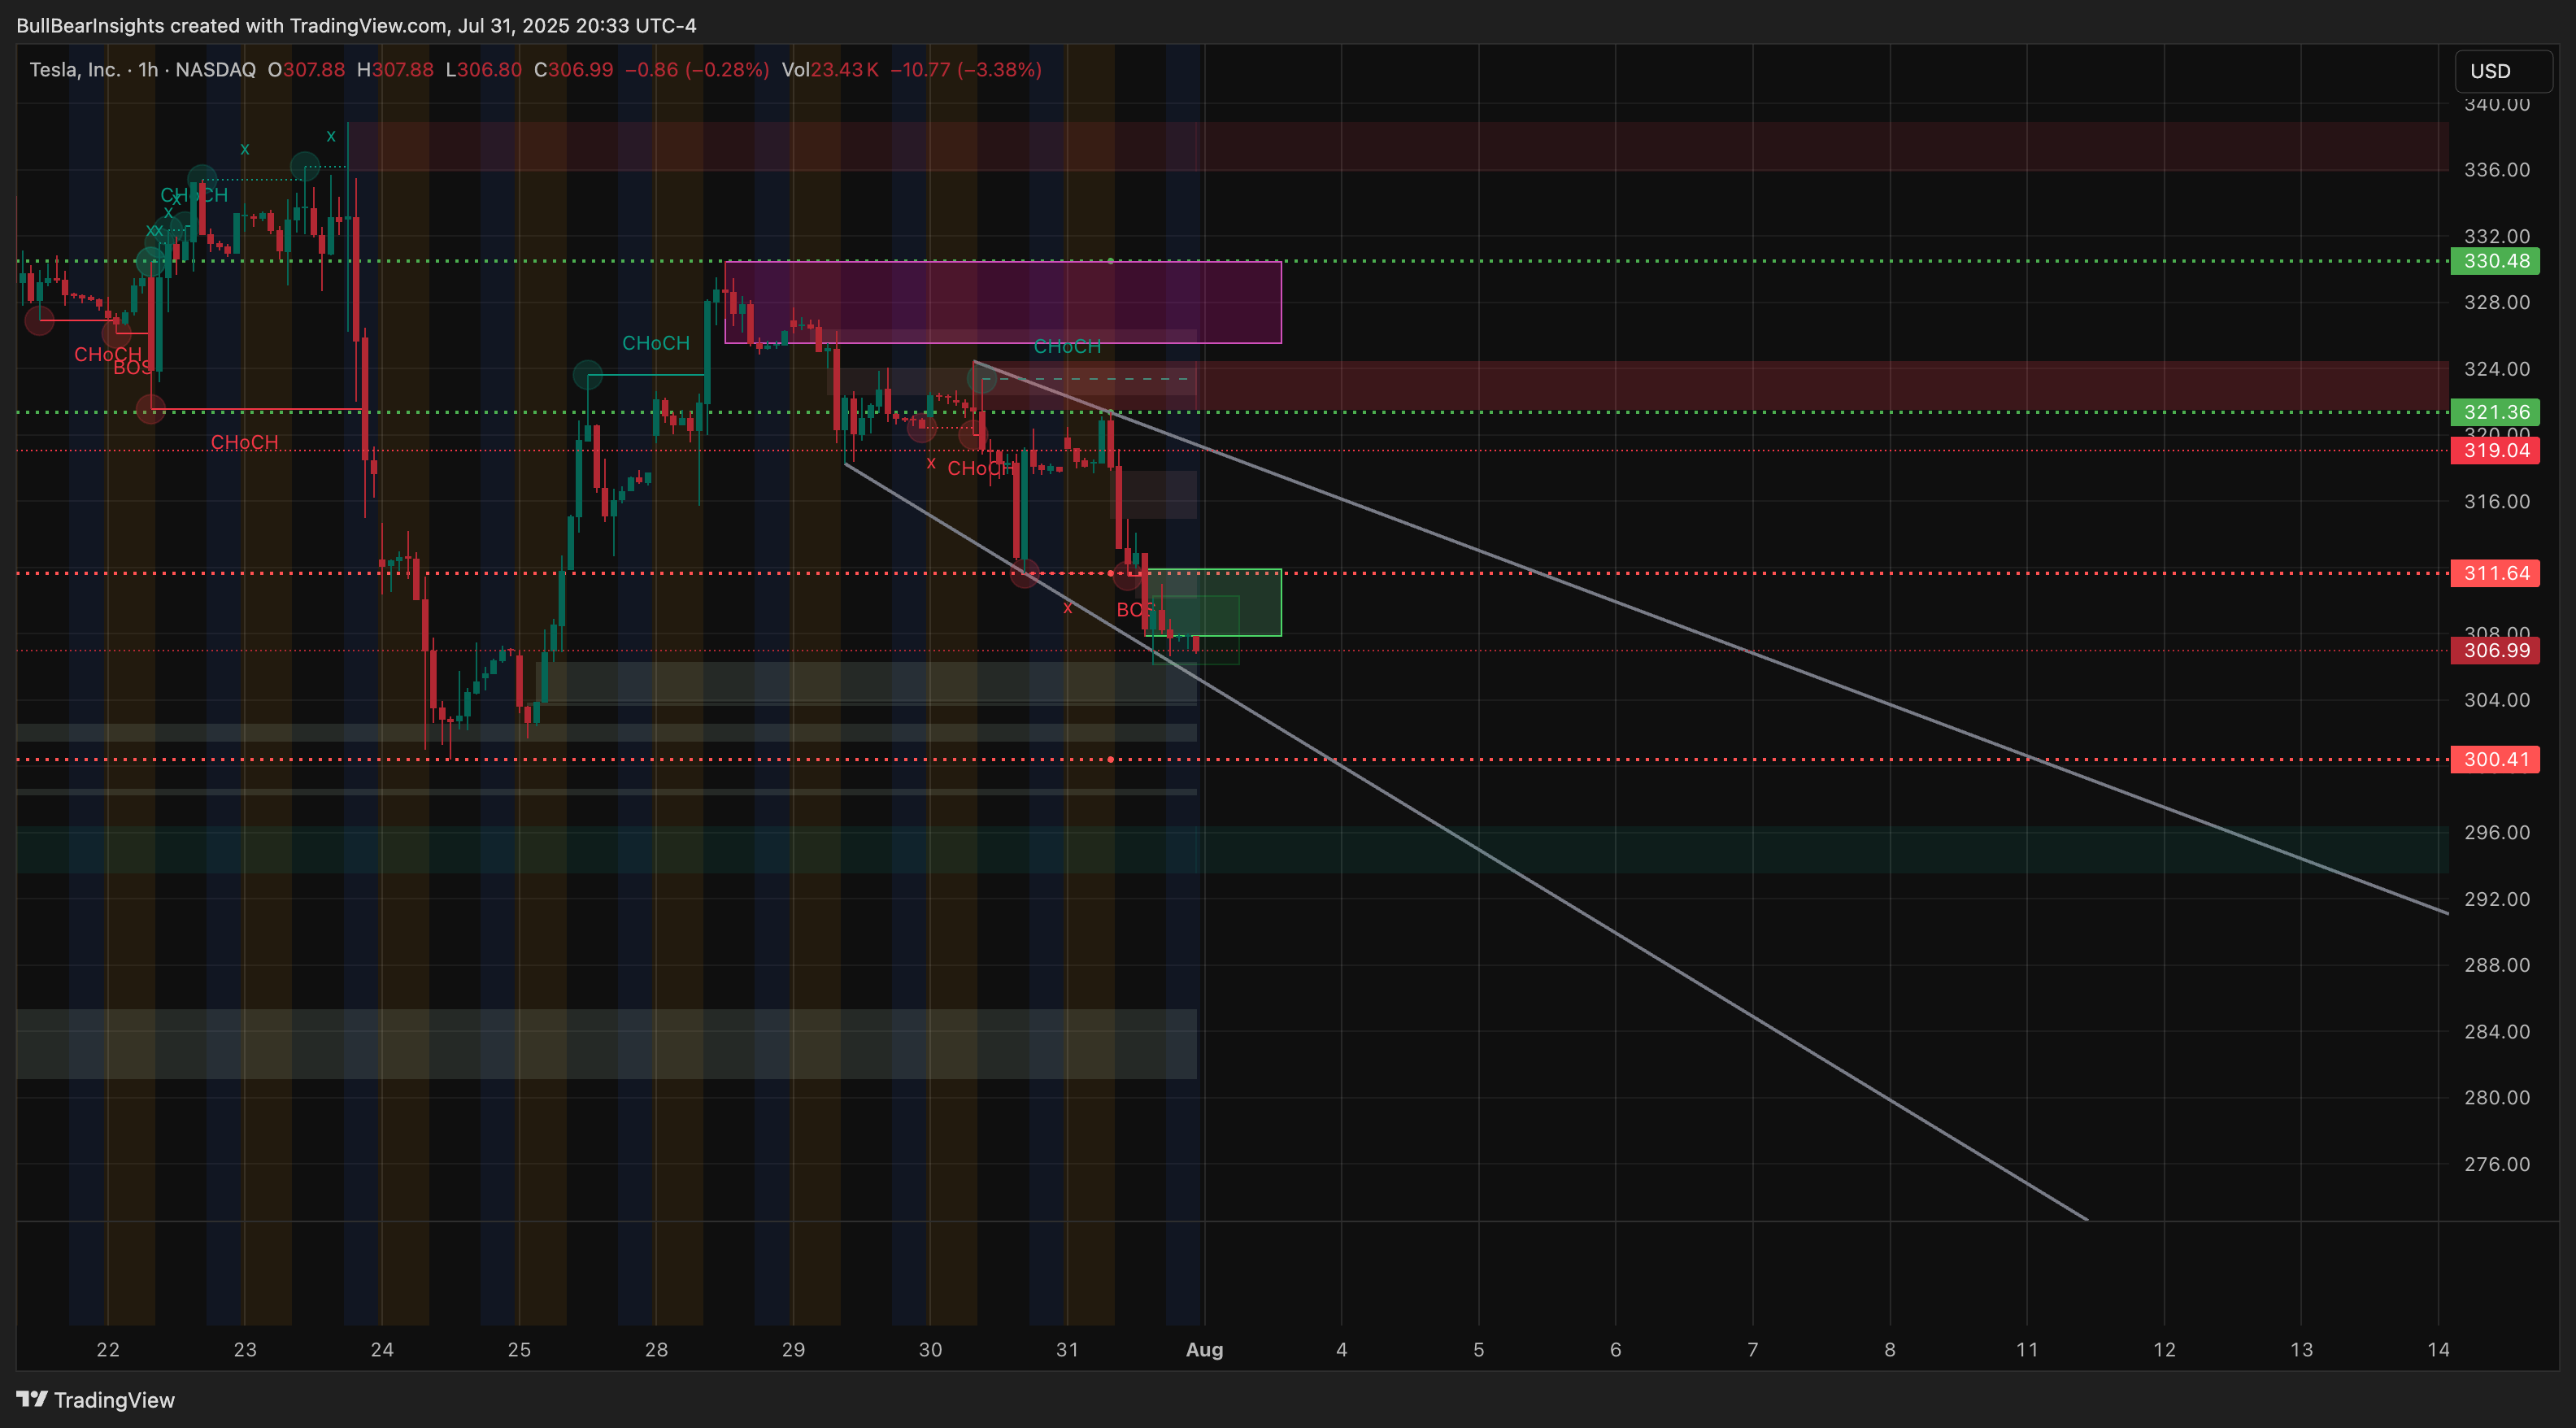The width and height of the screenshot is (2576, 1428).
Task: Click the volume reading Vol 23.43 K
Action: coord(830,70)
